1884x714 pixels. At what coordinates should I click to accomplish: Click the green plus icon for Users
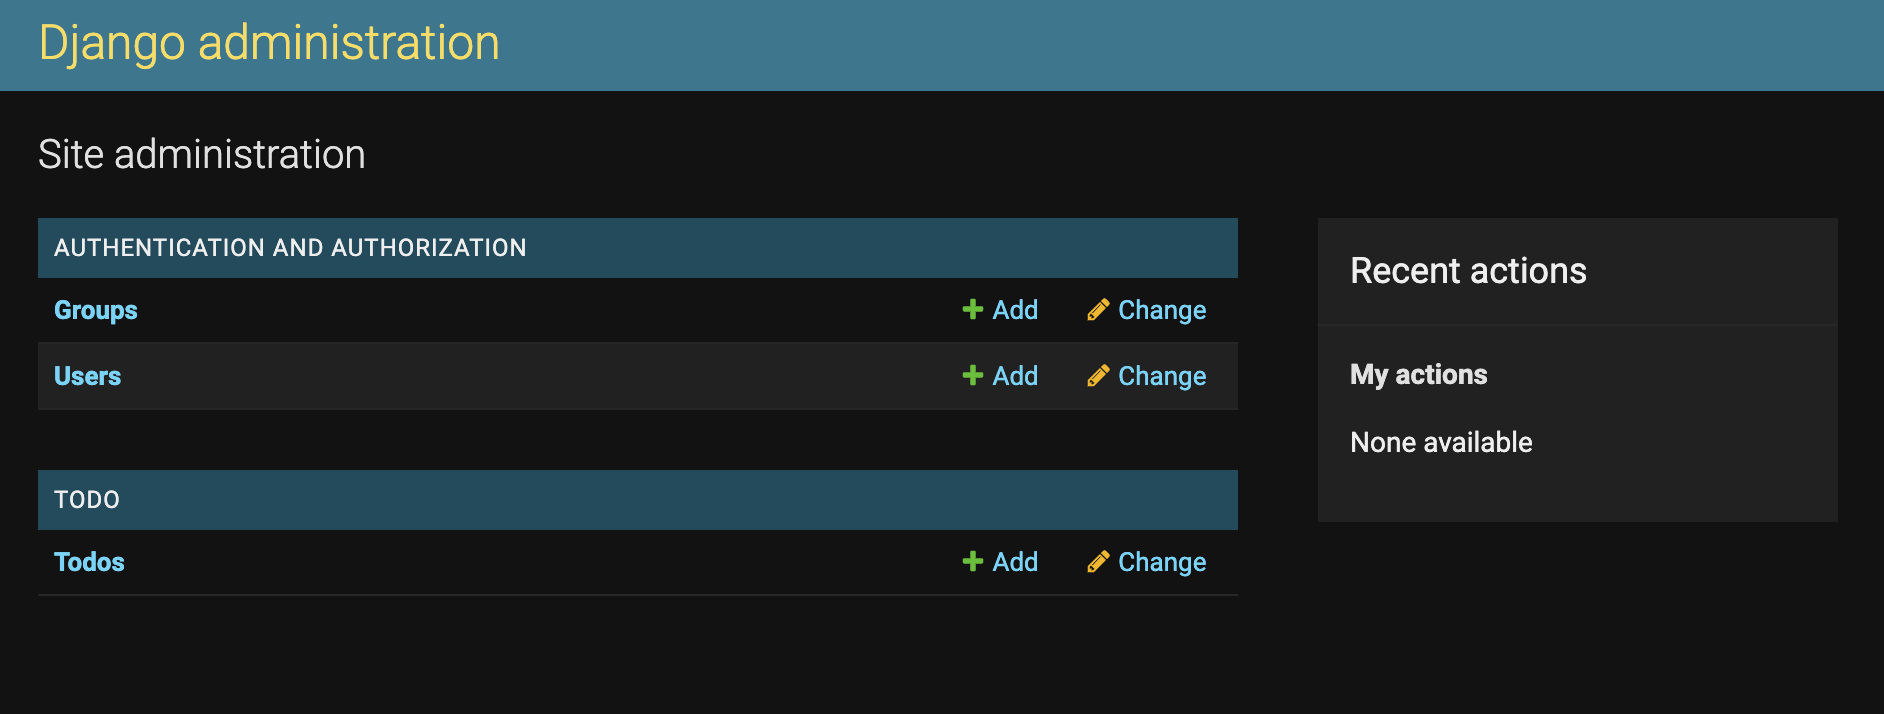tap(972, 376)
